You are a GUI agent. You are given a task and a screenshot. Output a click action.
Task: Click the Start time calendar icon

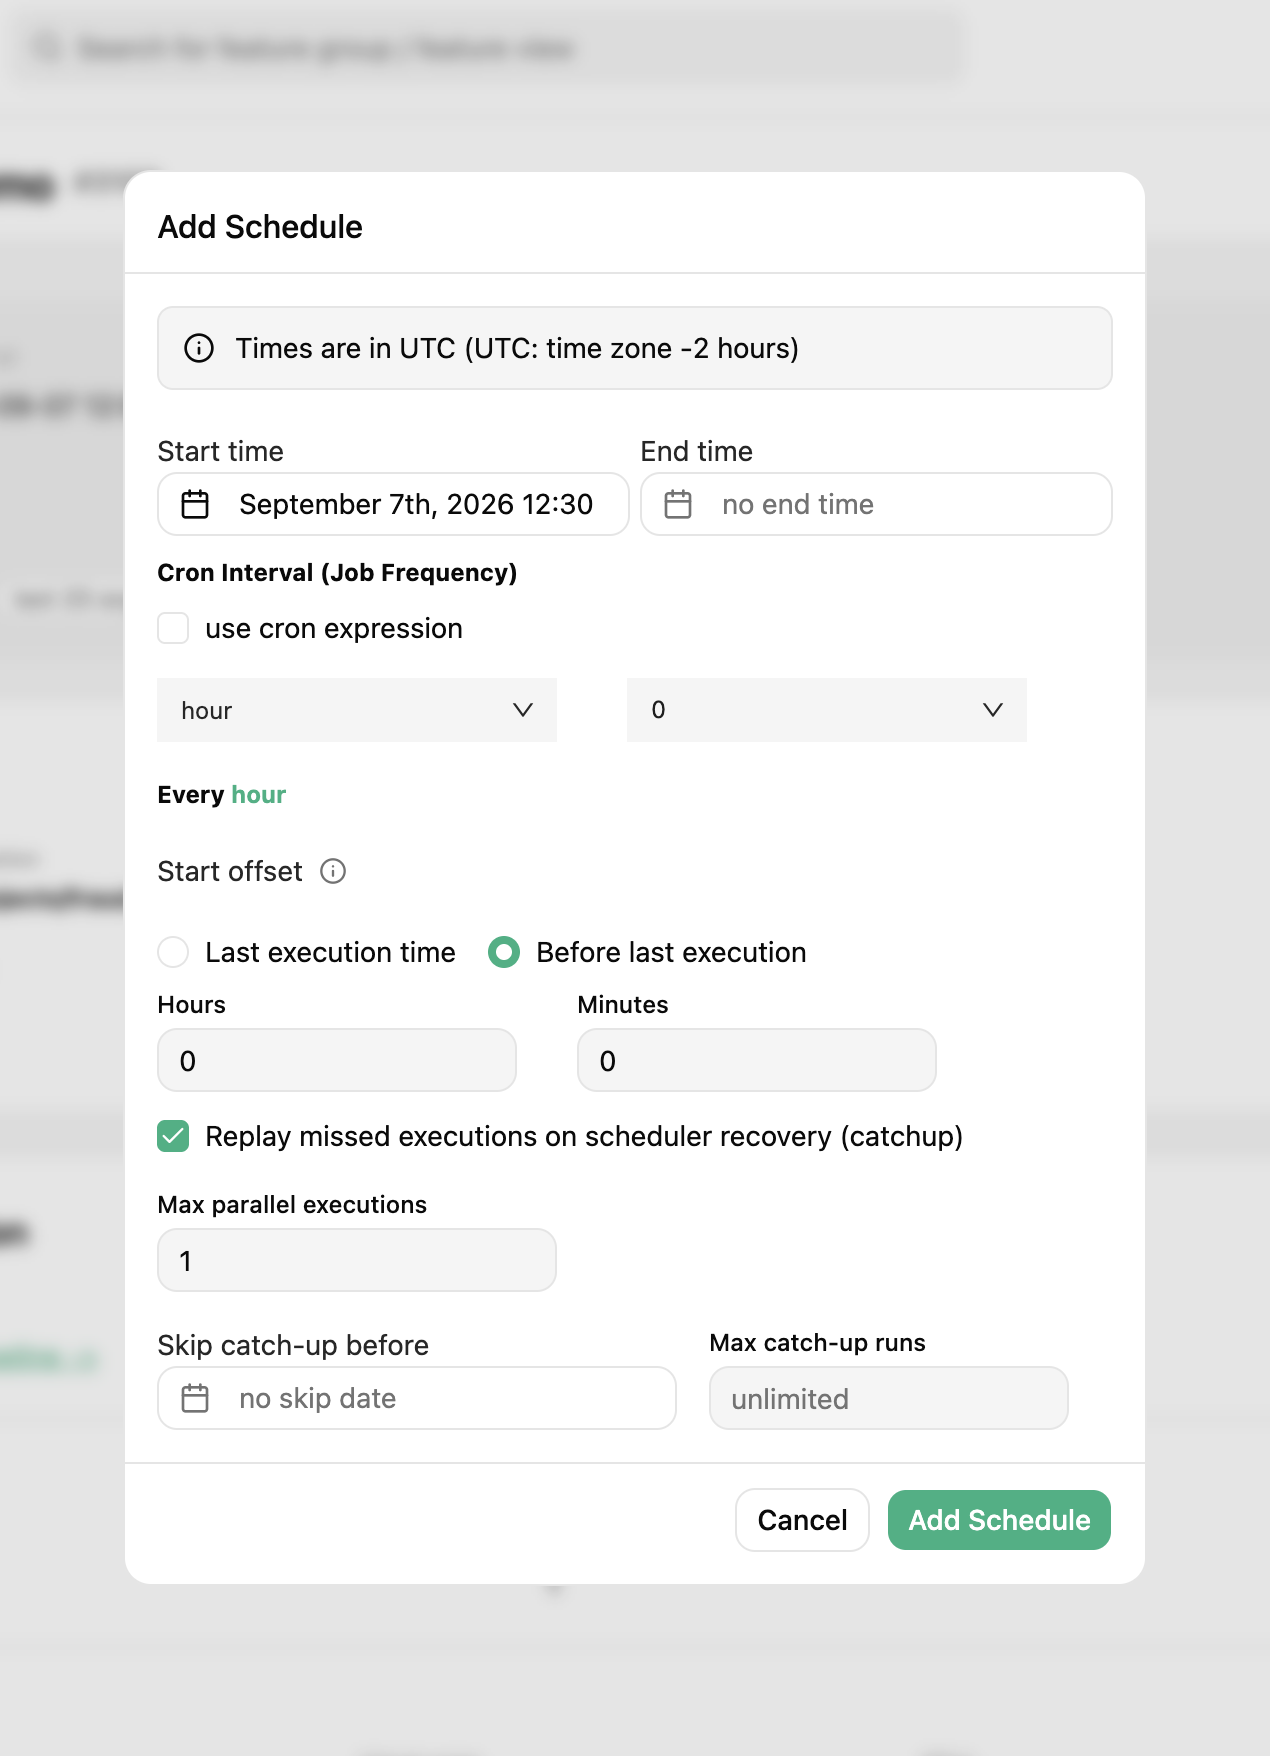pos(195,504)
